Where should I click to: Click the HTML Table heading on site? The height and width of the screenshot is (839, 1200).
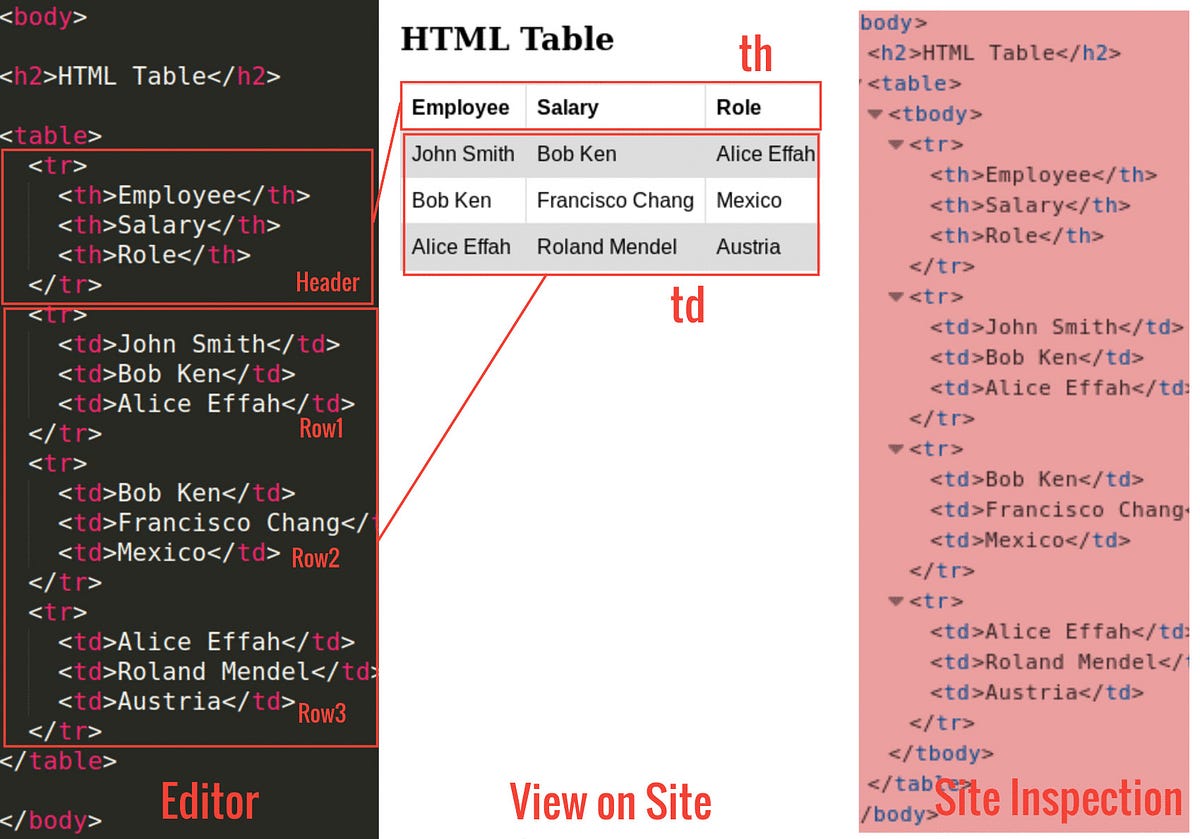tap(506, 38)
